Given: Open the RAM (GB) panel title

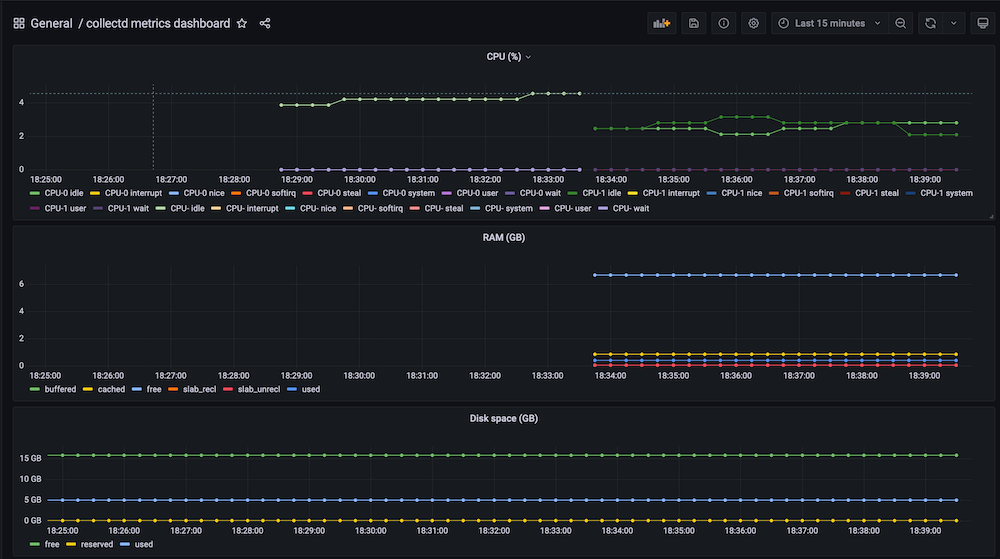Looking at the screenshot, I should [503, 238].
